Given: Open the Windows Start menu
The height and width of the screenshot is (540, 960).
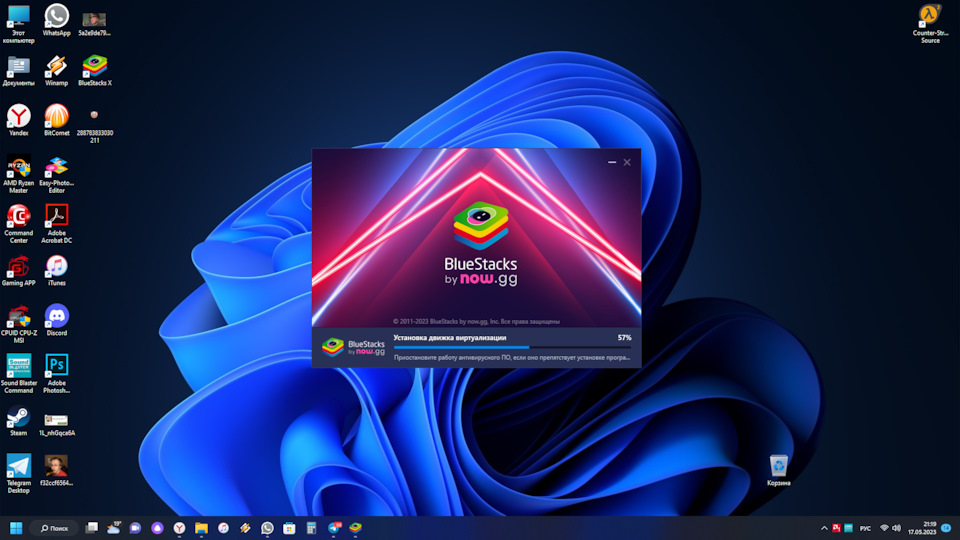Looking at the screenshot, I should coord(16,528).
